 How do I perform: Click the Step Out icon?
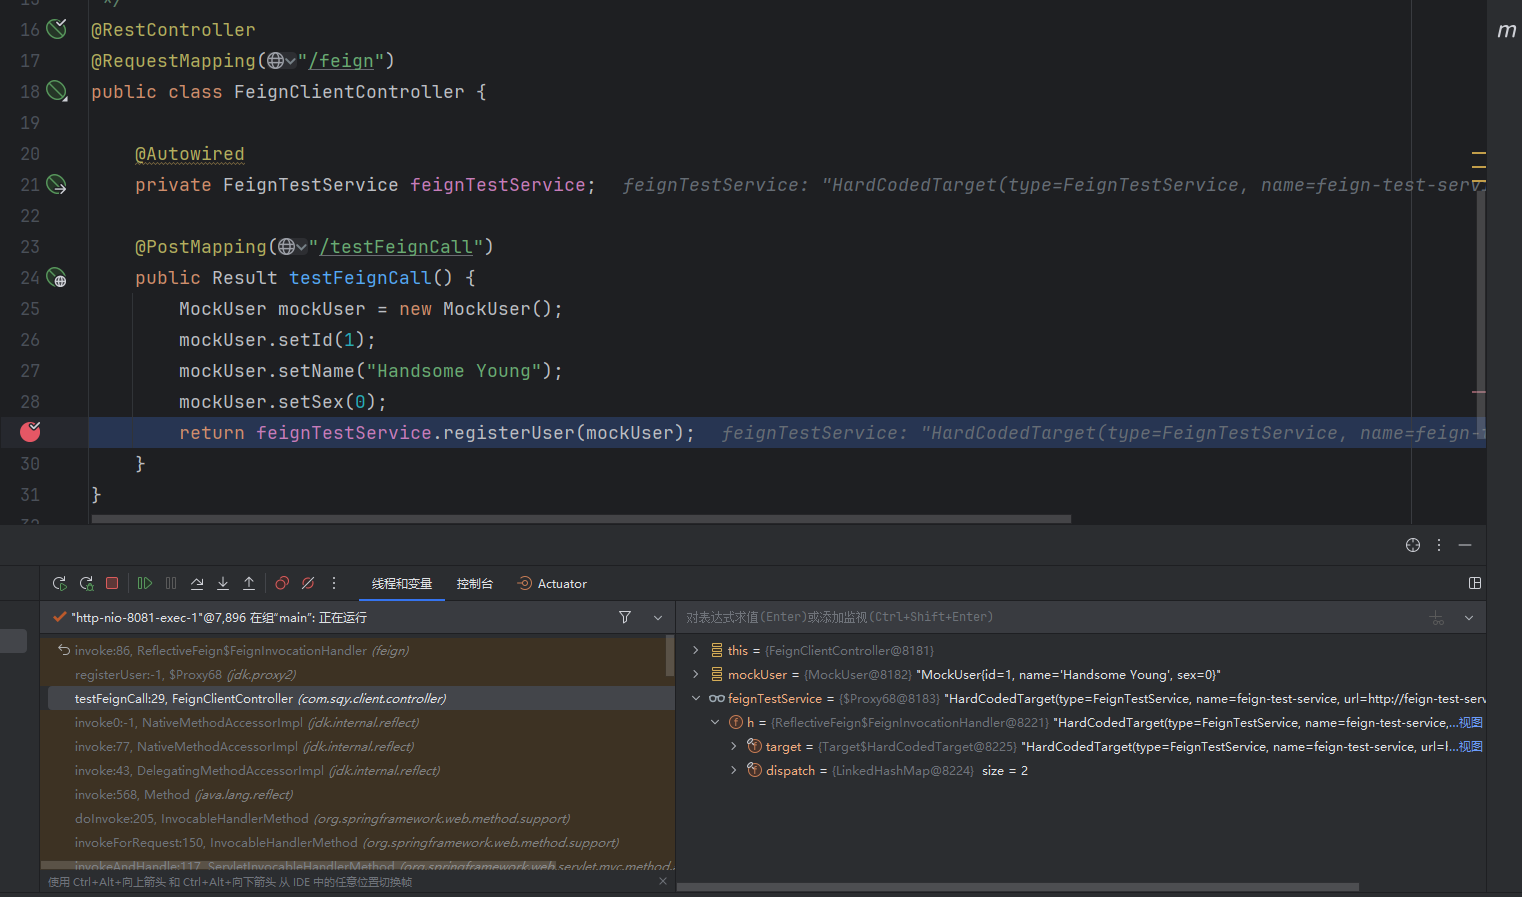tap(249, 583)
